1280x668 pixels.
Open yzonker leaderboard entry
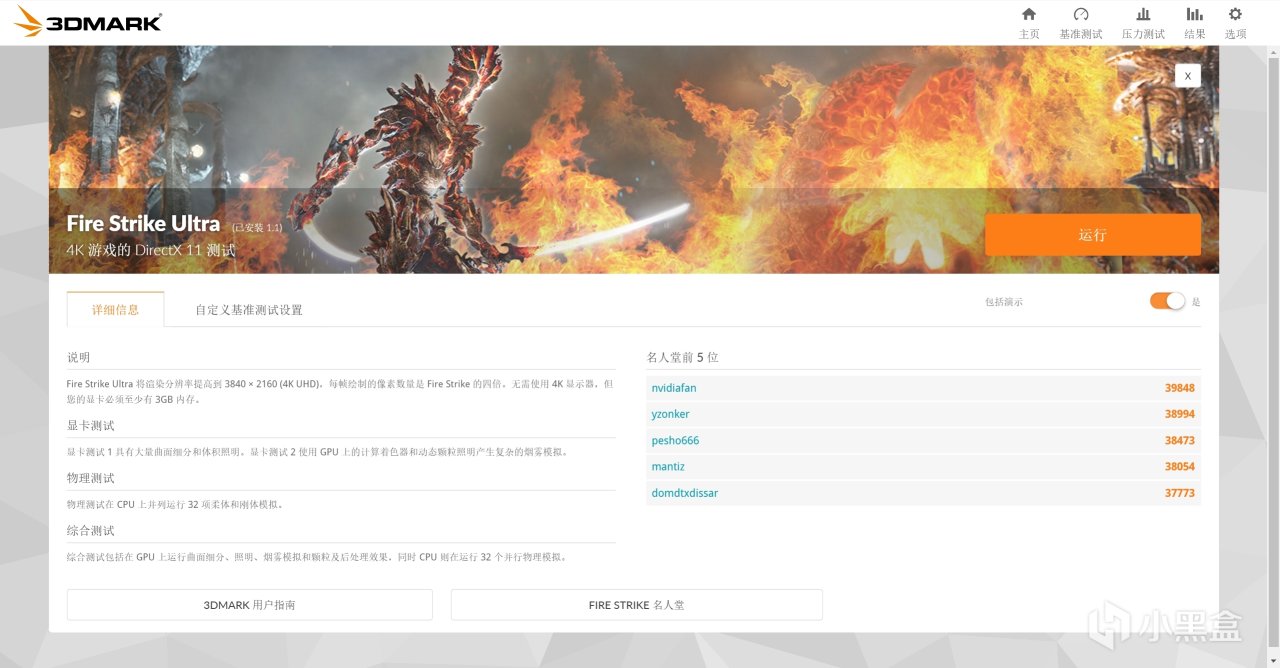click(670, 414)
